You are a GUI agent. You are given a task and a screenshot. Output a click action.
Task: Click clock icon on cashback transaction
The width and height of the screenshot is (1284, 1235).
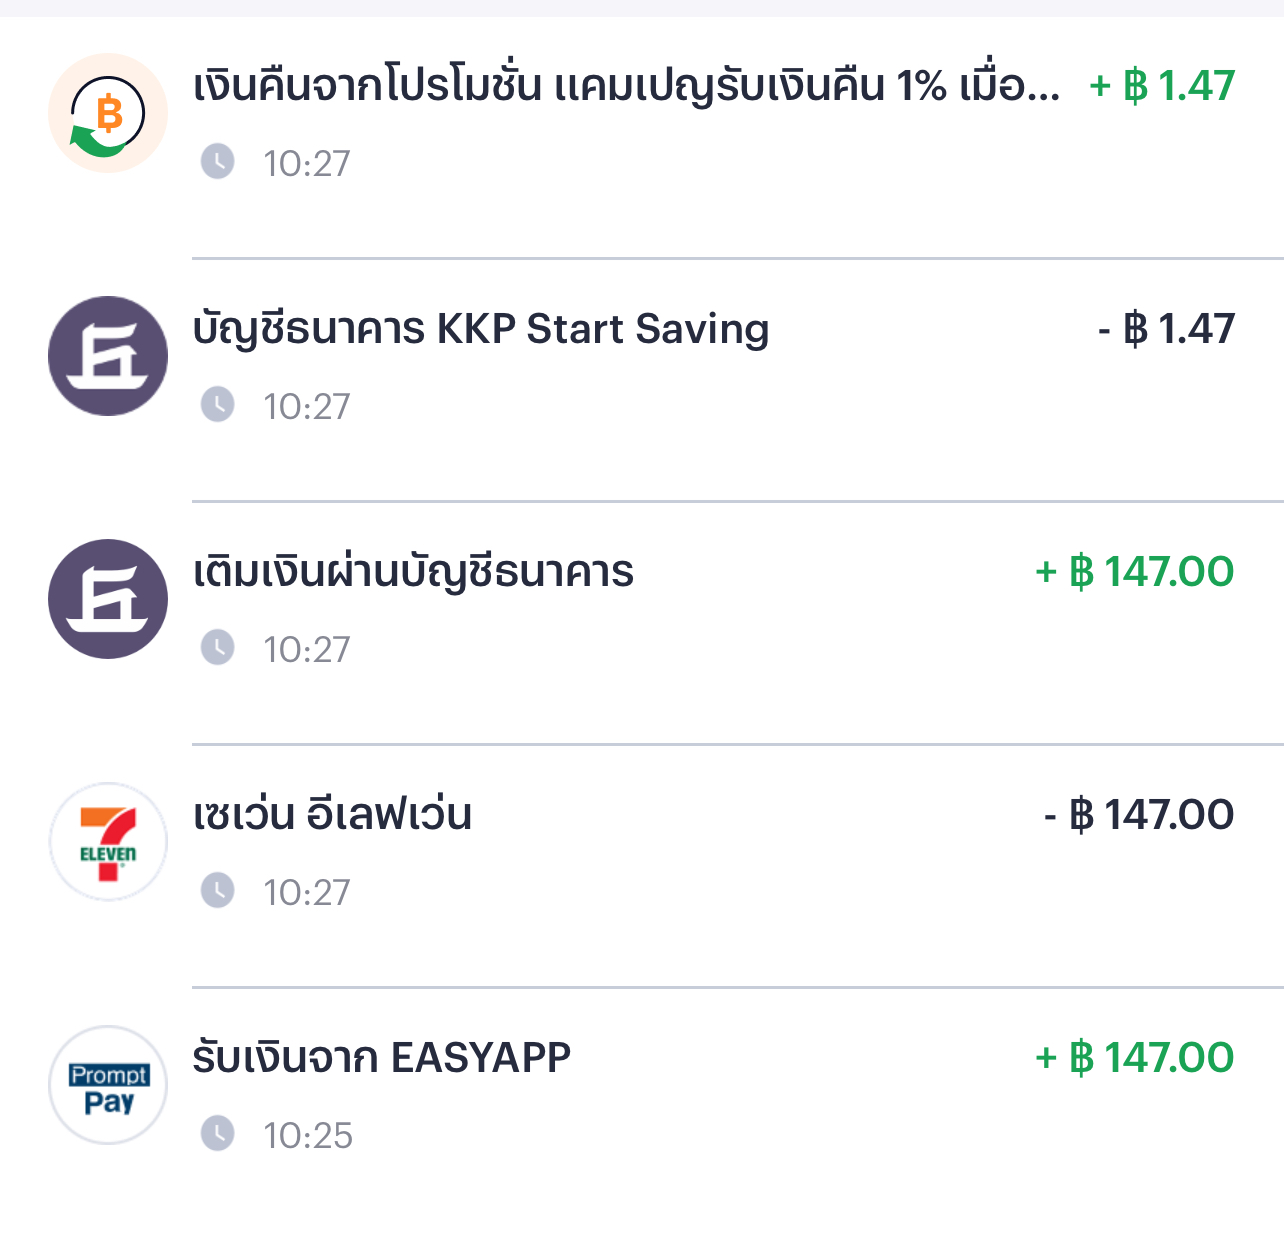point(217,161)
